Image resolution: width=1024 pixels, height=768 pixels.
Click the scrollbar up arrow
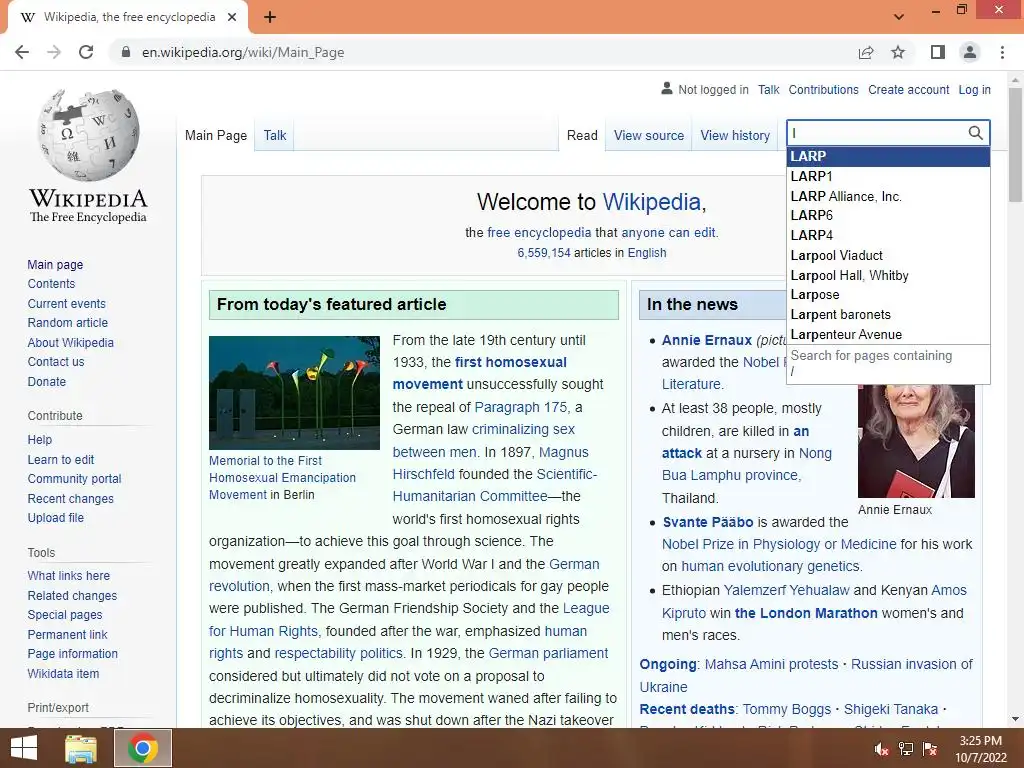[1016, 80]
